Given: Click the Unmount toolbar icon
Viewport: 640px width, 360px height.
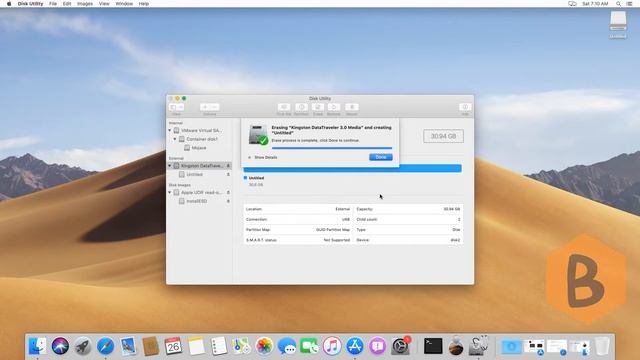Looking at the screenshot, I should (x=351, y=107).
